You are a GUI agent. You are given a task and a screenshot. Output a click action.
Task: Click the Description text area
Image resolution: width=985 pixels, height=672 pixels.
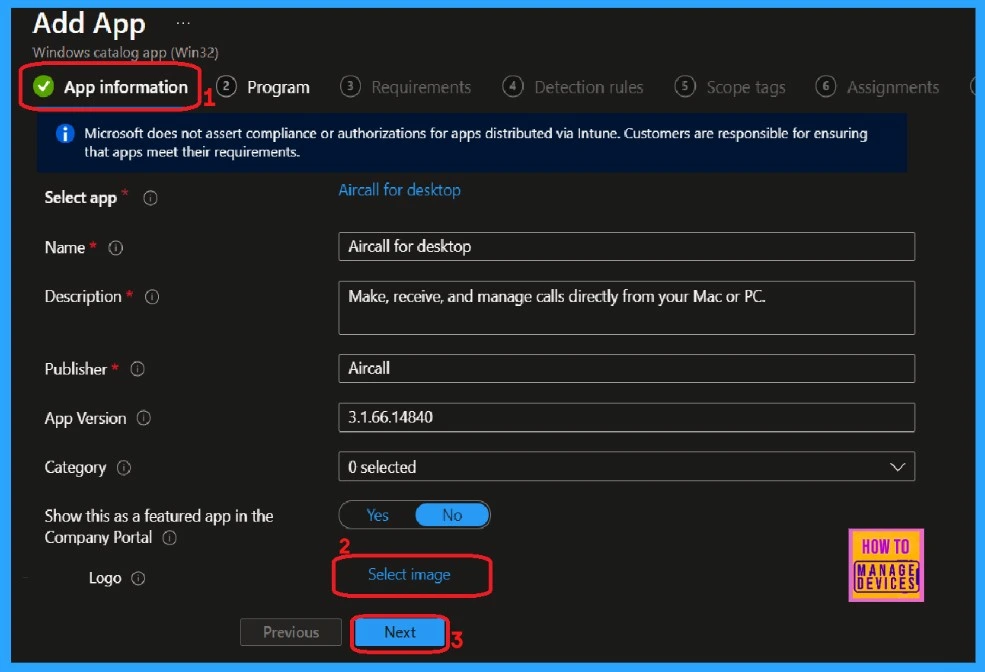coord(626,308)
